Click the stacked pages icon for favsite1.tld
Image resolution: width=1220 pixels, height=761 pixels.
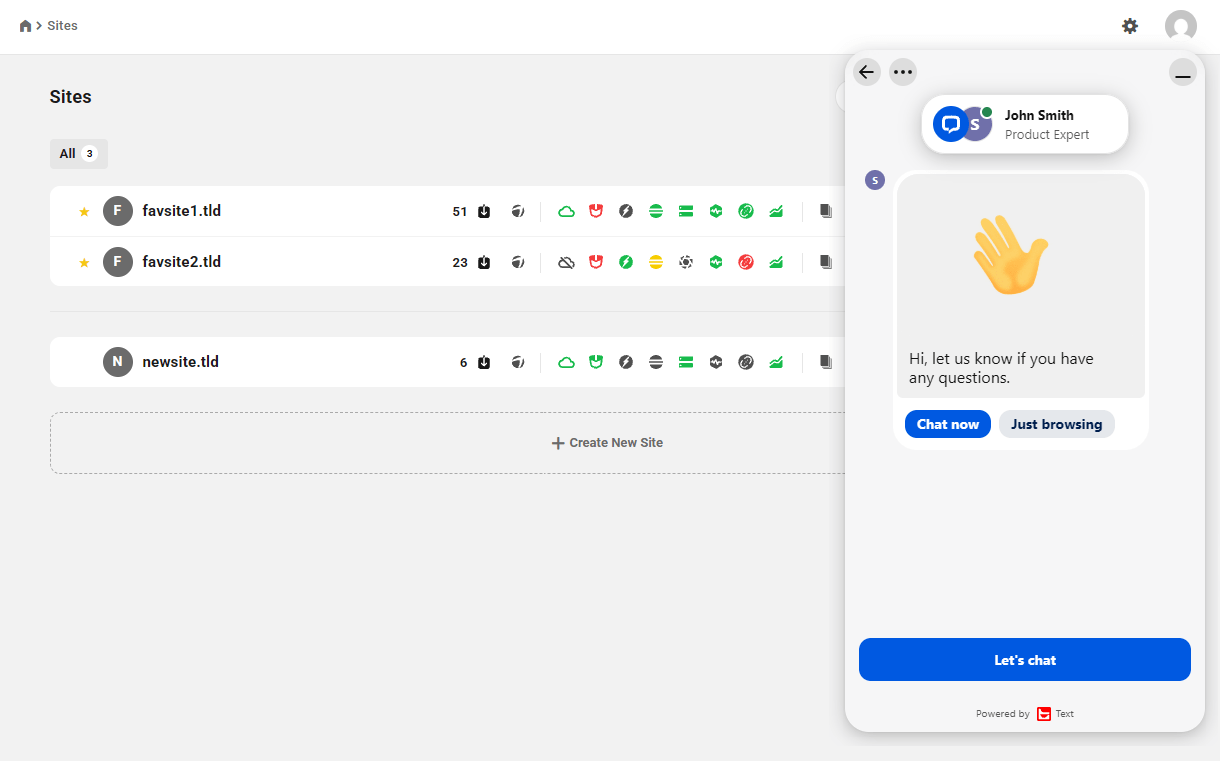tap(826, 211)
